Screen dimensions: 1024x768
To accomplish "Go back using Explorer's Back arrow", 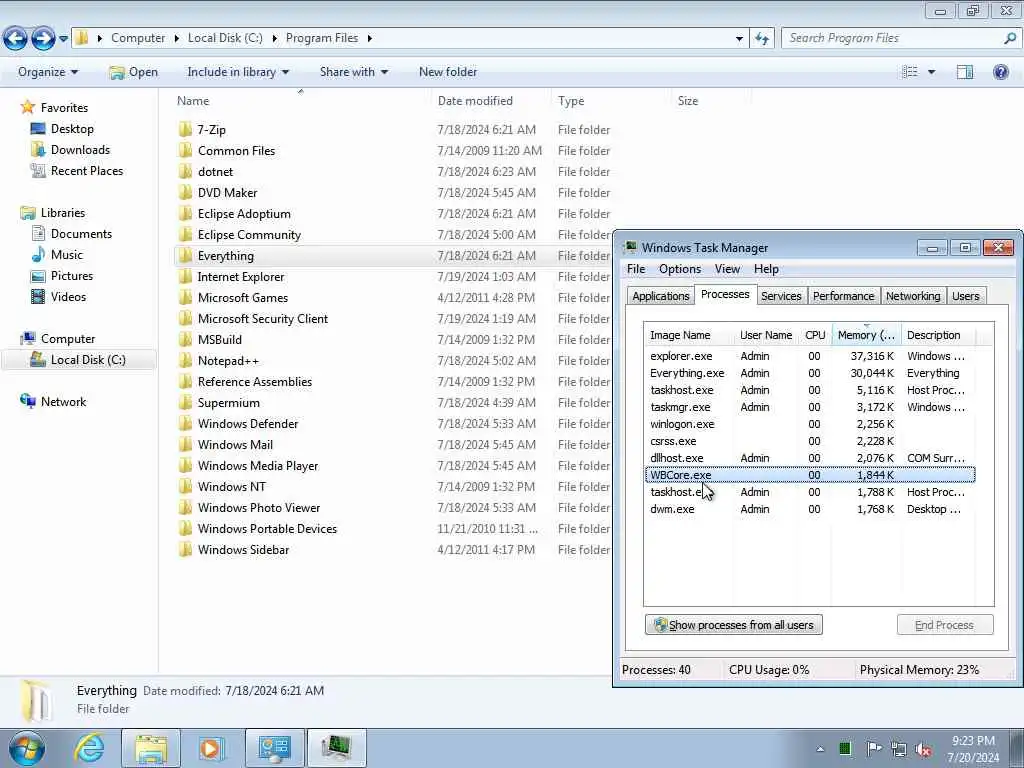I will [x=16, y=39].
